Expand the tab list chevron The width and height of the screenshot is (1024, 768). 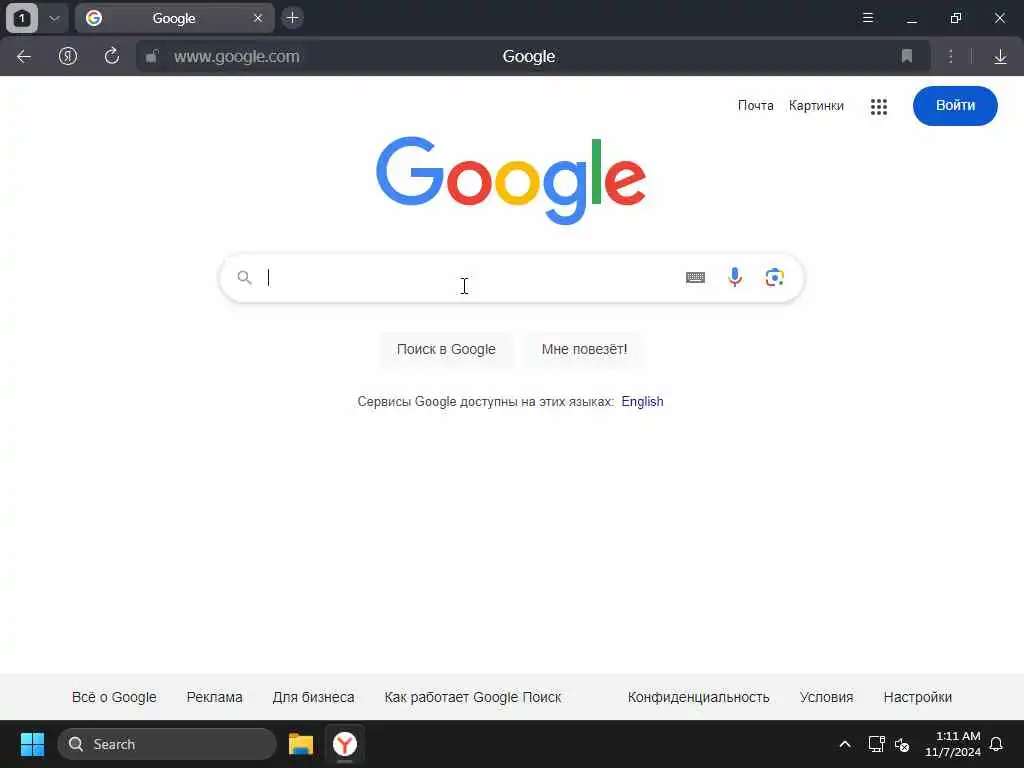pyautogui.click(x=55, y=18)
